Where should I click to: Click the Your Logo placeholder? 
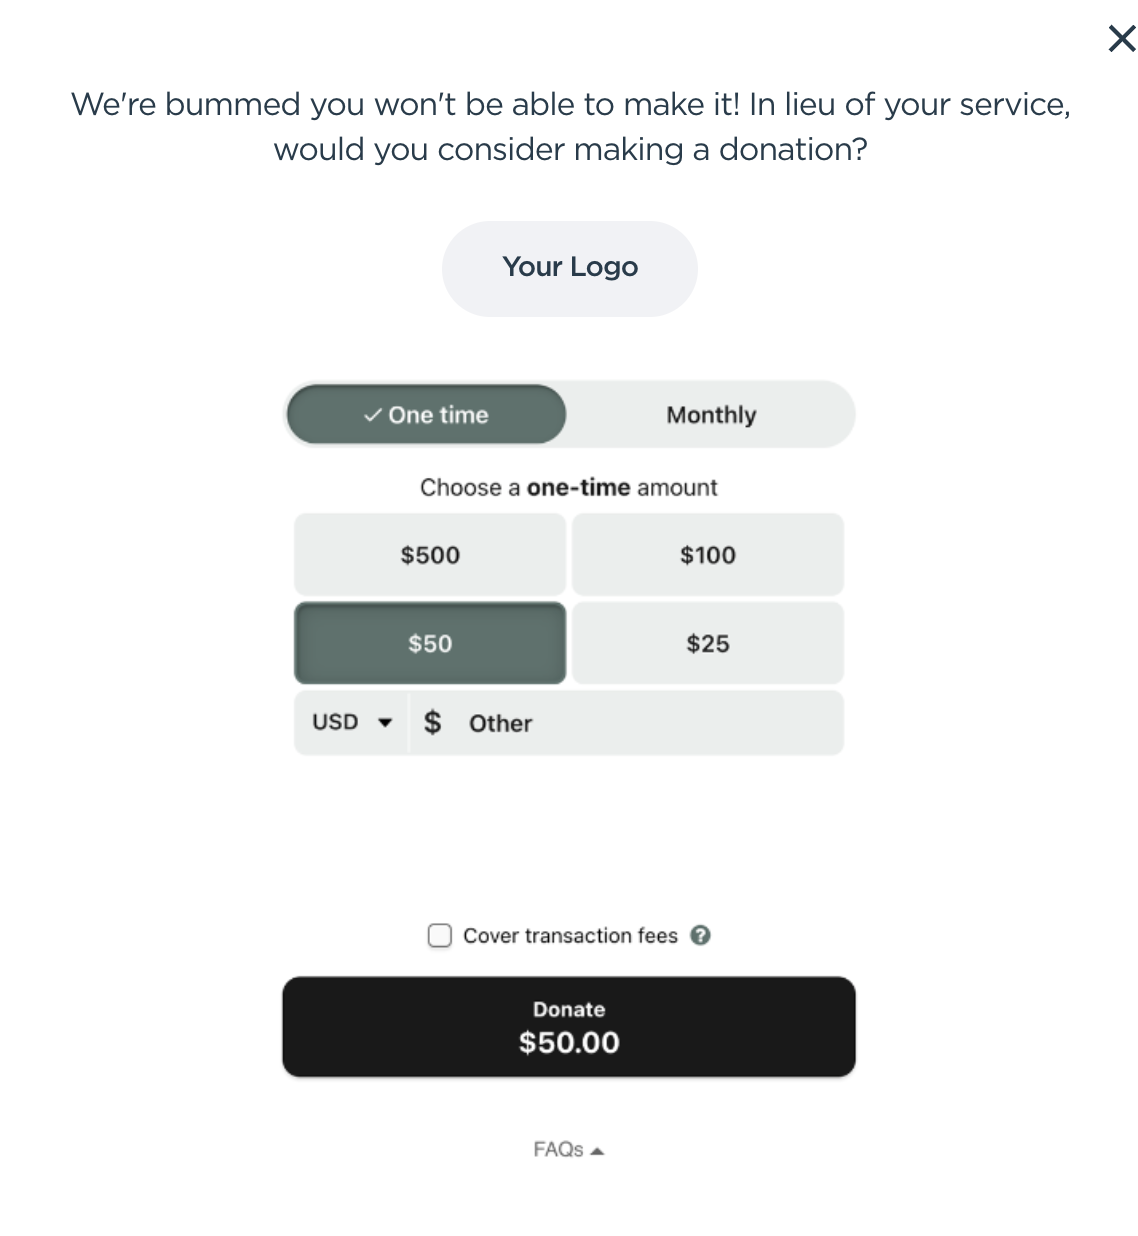click(x=569, y=268)
